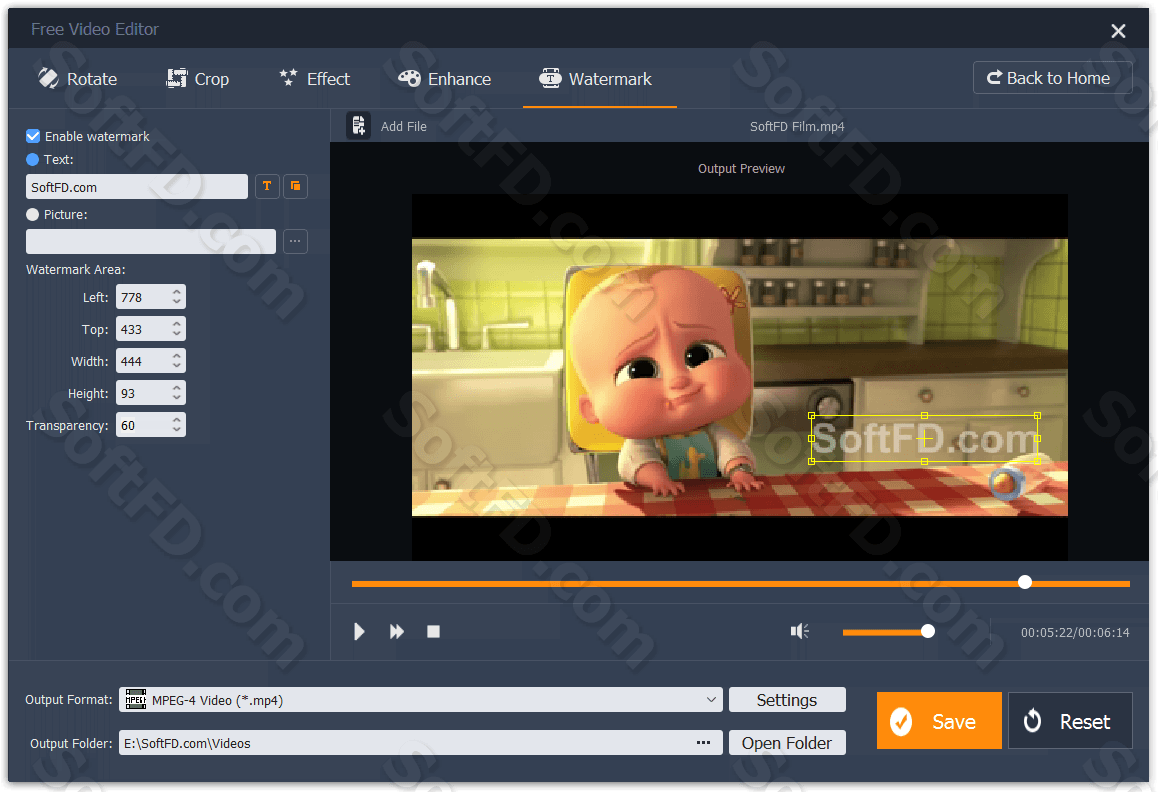Browse for a watermark picture file
The image size is (1158, 792).
(x=295, y=241)
